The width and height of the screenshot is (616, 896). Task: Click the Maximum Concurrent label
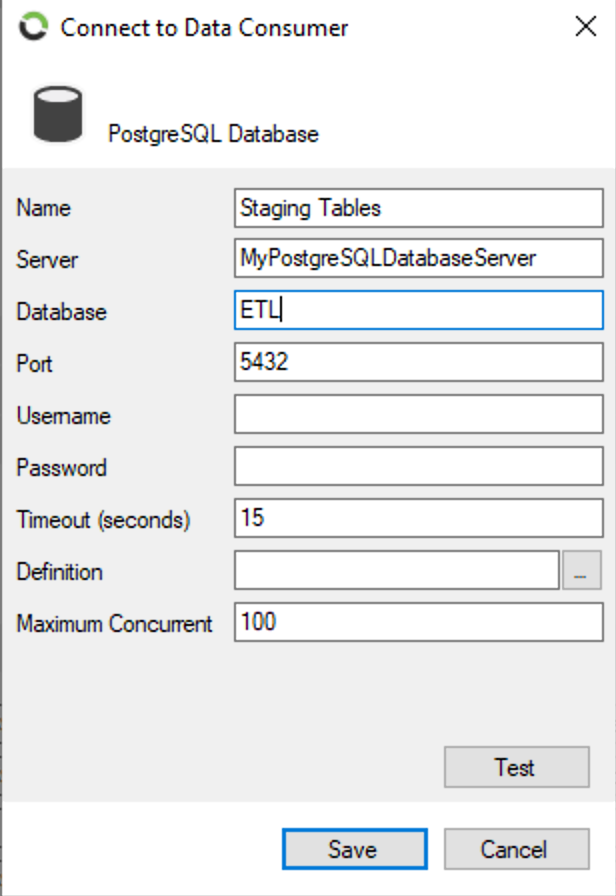click(x=114, y=623)
